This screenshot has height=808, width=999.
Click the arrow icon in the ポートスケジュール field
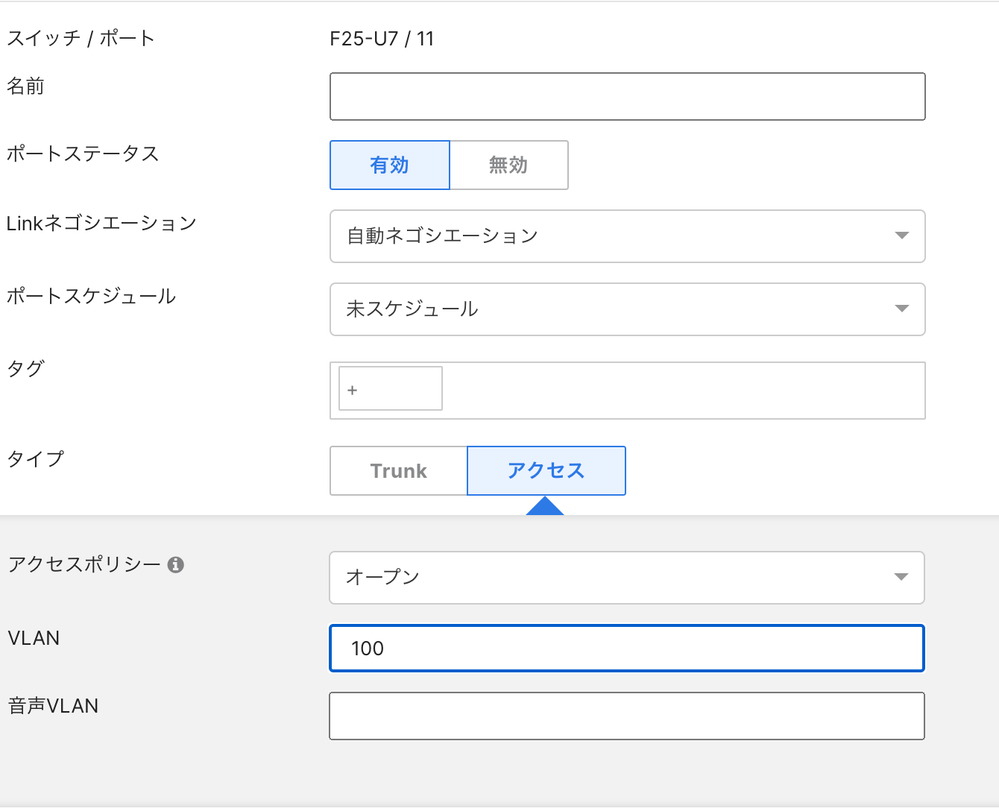901,309
